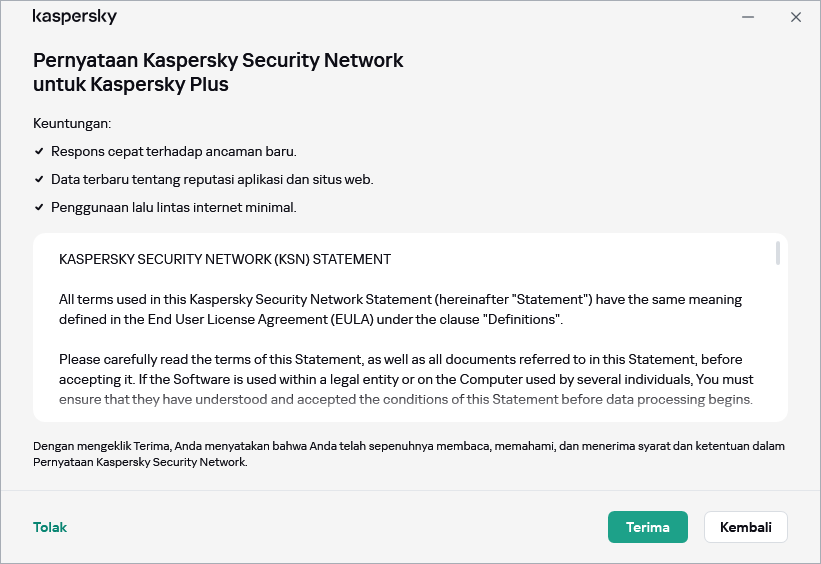This screenshot has width=821, height=564.
Task: Click the 'Keuntungan:' label
Action: tap(72, 123)
